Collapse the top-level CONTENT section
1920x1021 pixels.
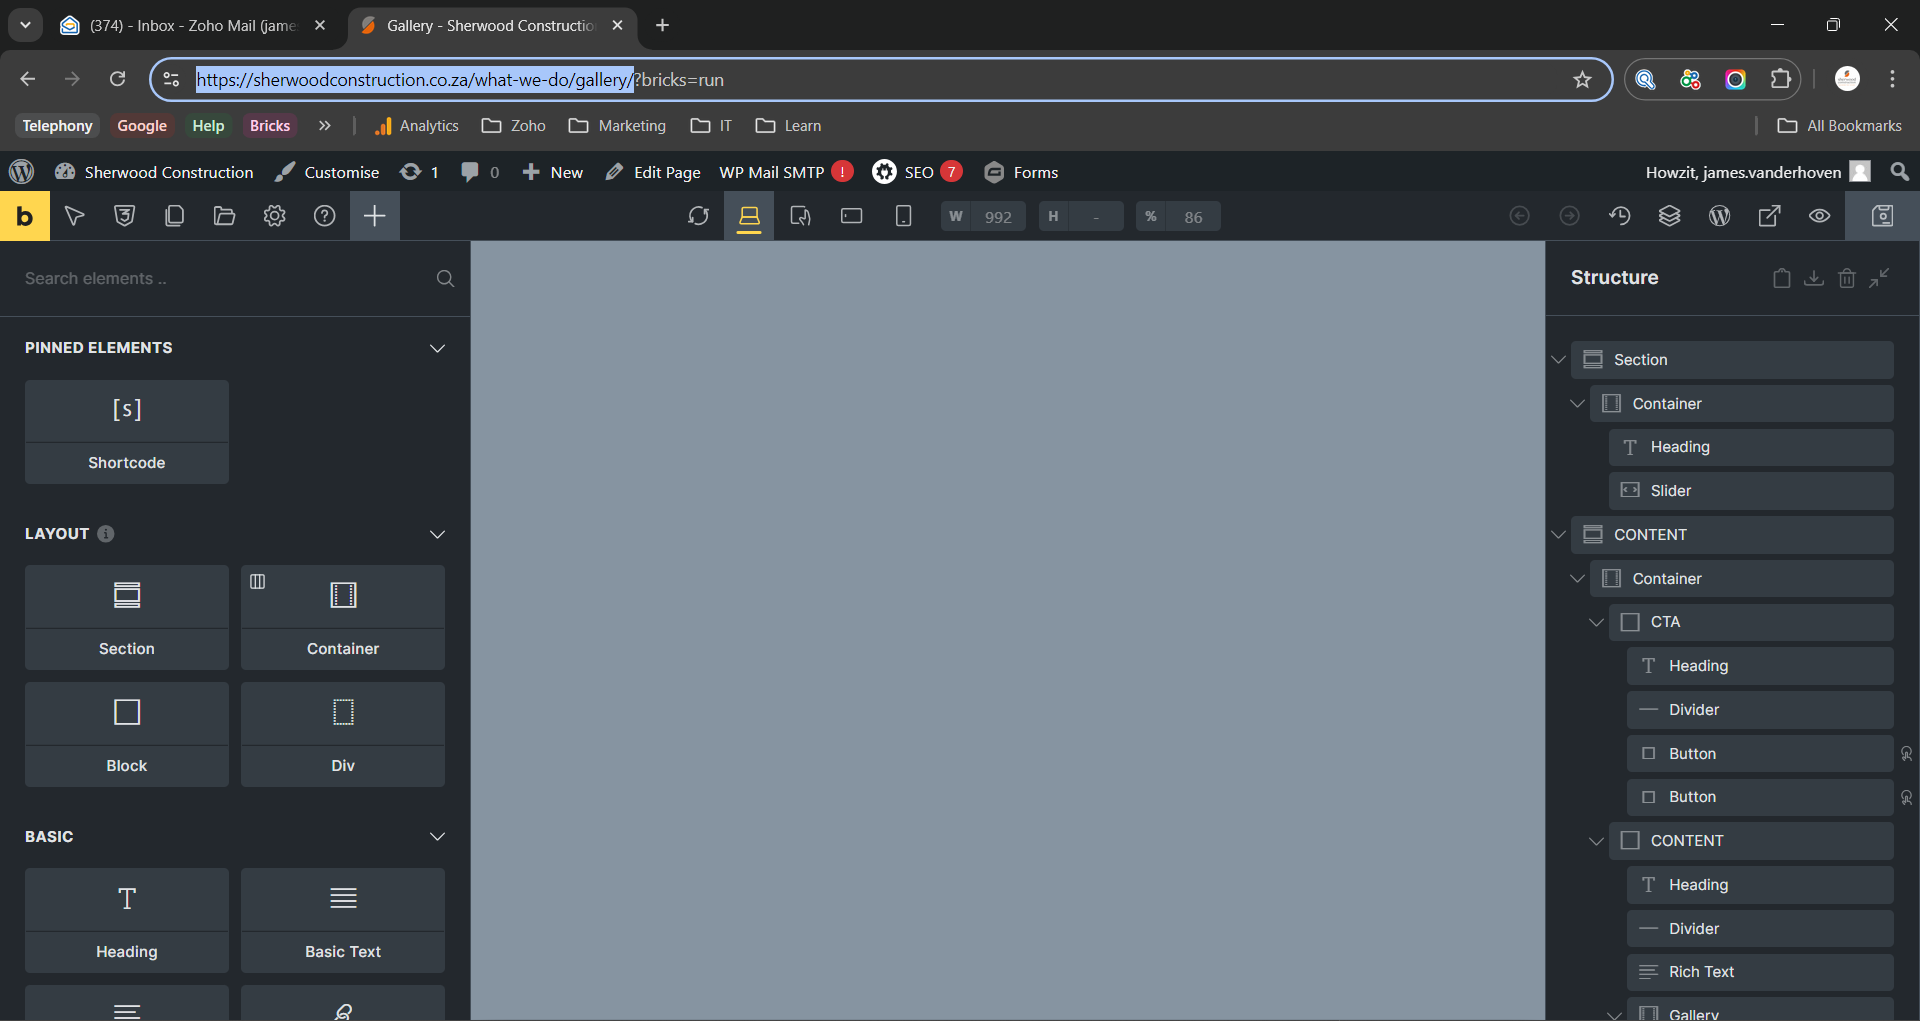click(1558, 535)
